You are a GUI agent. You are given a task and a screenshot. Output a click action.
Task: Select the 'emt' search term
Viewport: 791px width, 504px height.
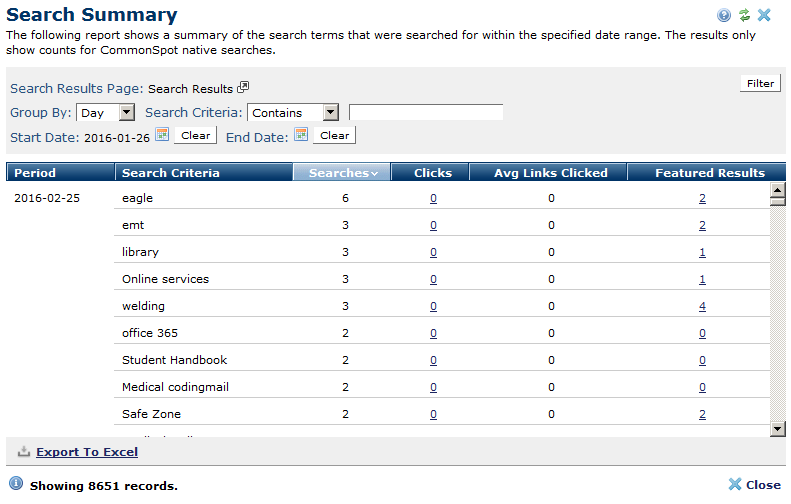[133, 225]
